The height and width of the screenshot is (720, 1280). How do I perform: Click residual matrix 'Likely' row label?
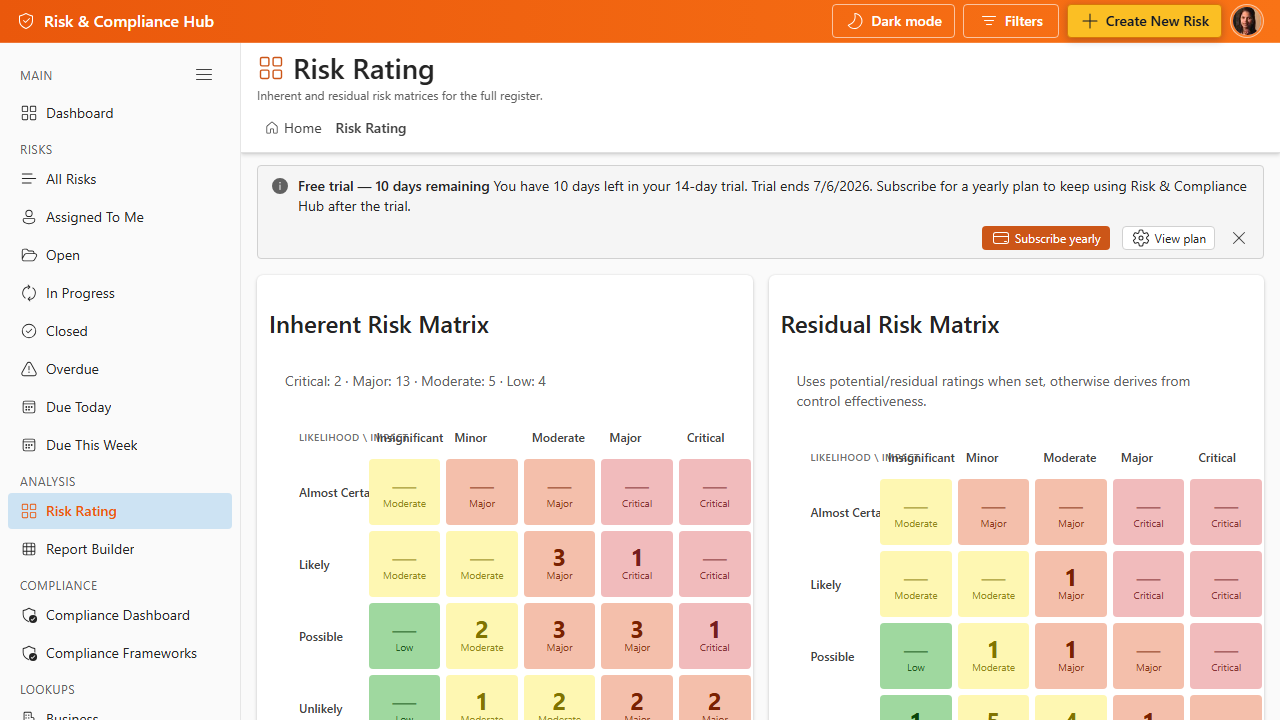coord(826,584)
